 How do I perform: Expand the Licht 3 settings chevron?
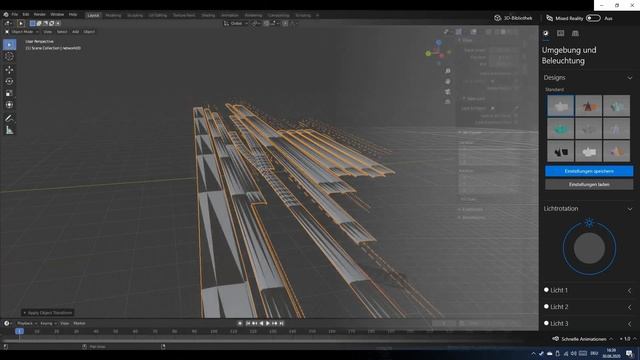pos(629,324)
